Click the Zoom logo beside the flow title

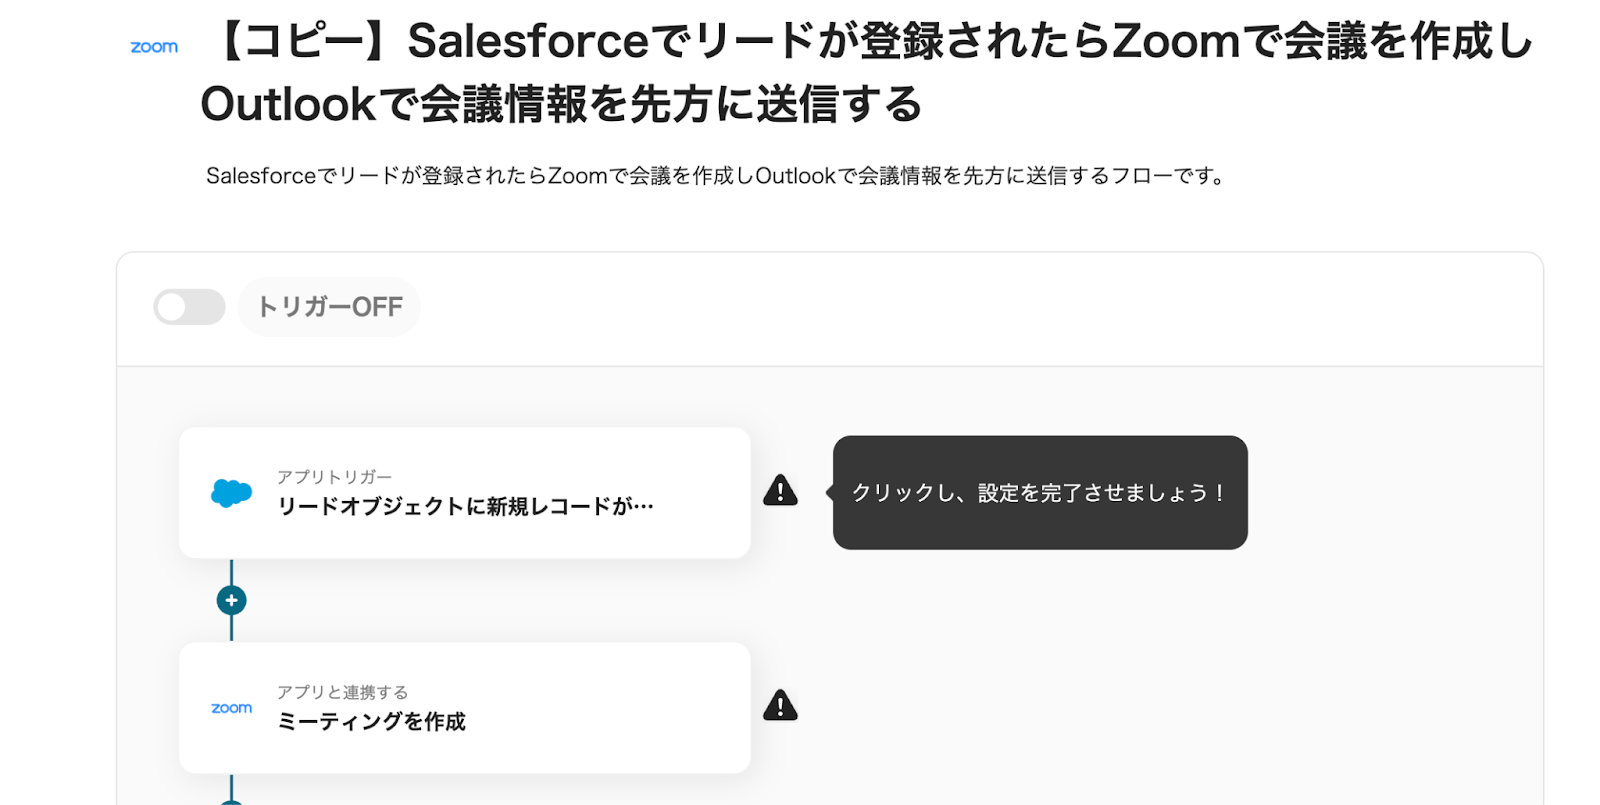click(154, 47)
